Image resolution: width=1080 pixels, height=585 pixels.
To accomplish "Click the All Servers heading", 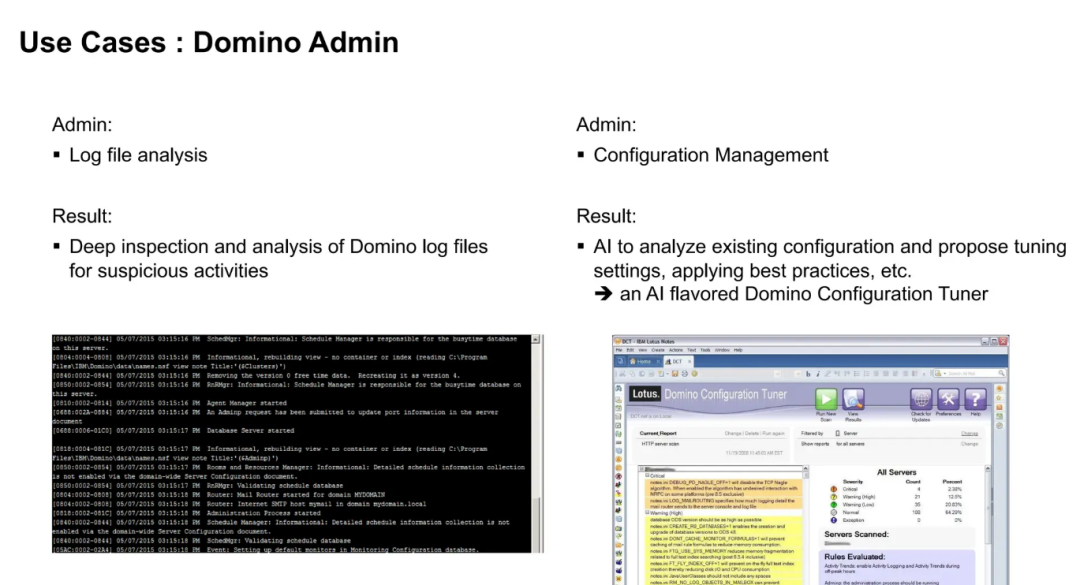I will (897, 472).
